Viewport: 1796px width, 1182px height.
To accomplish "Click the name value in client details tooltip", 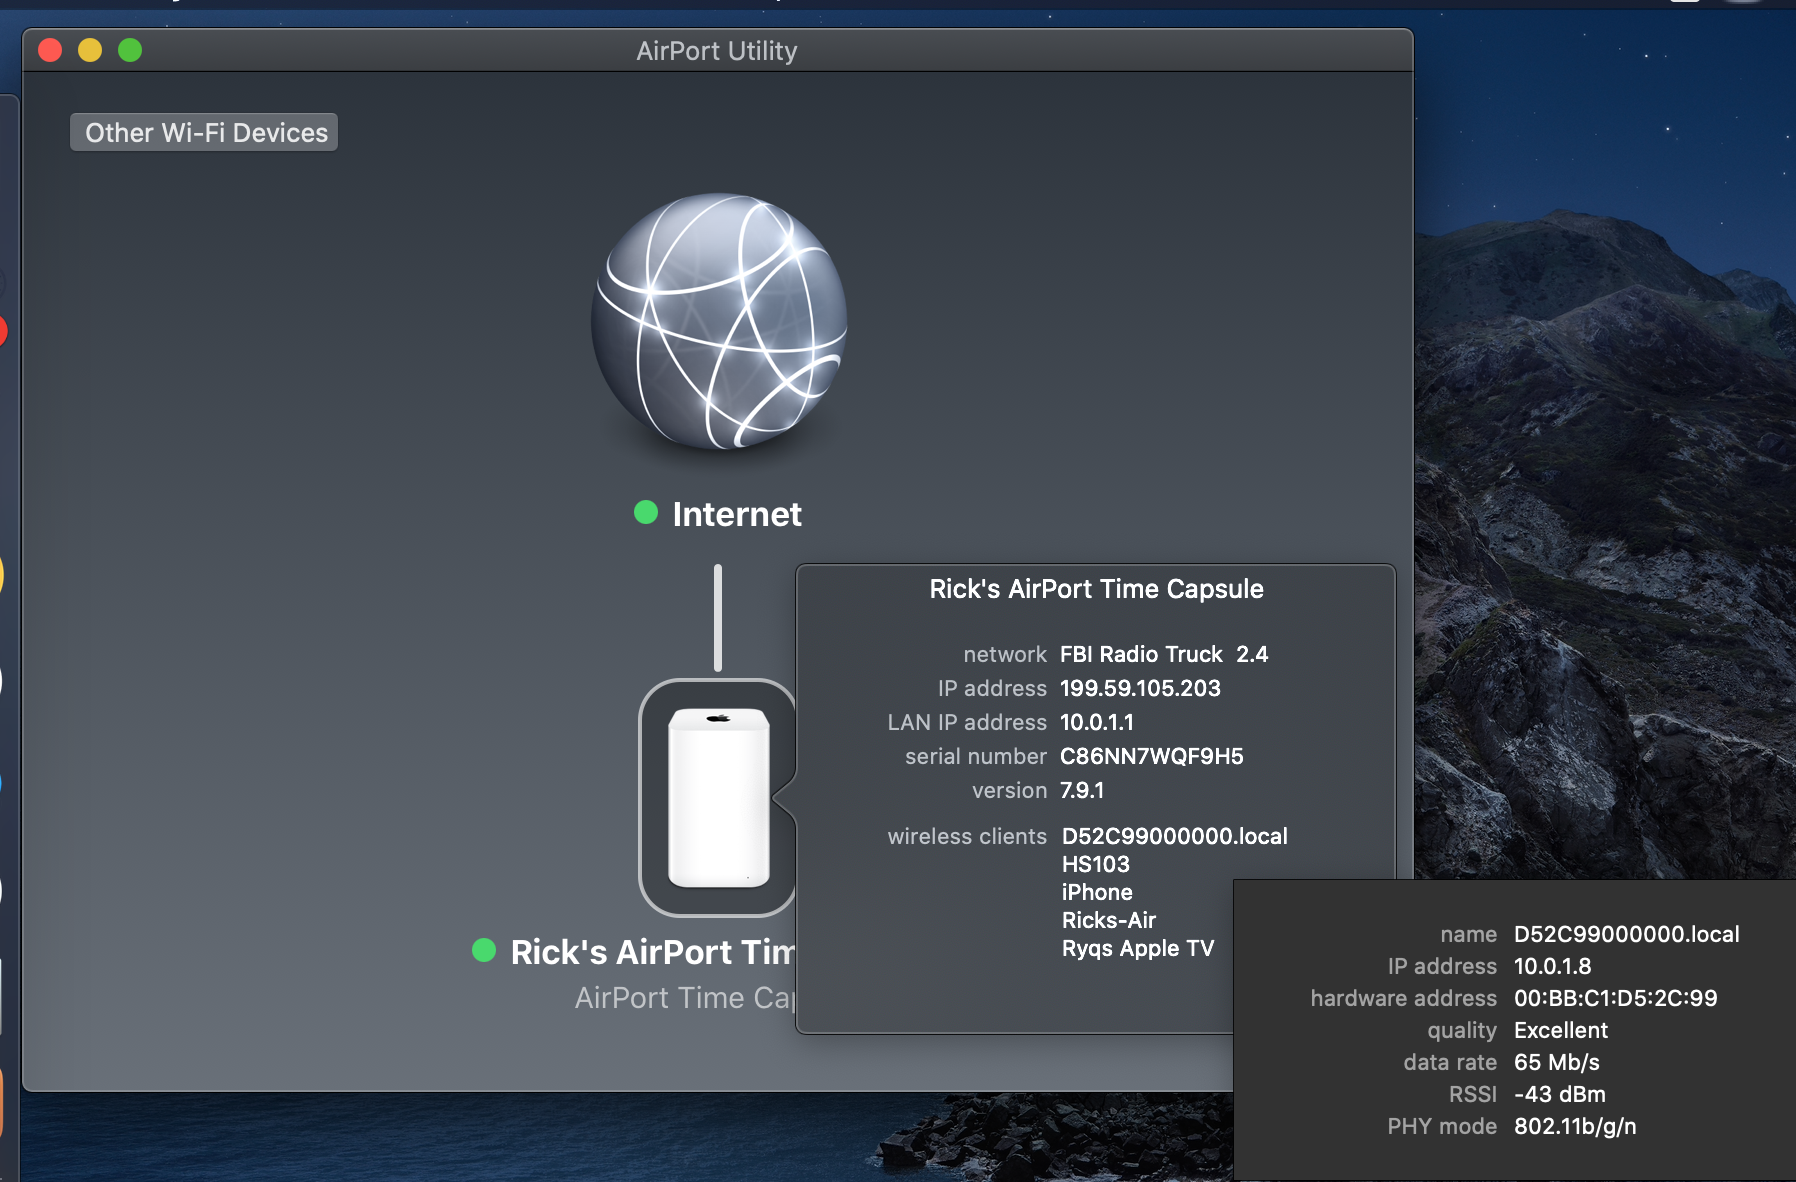I will [1626, 934].
